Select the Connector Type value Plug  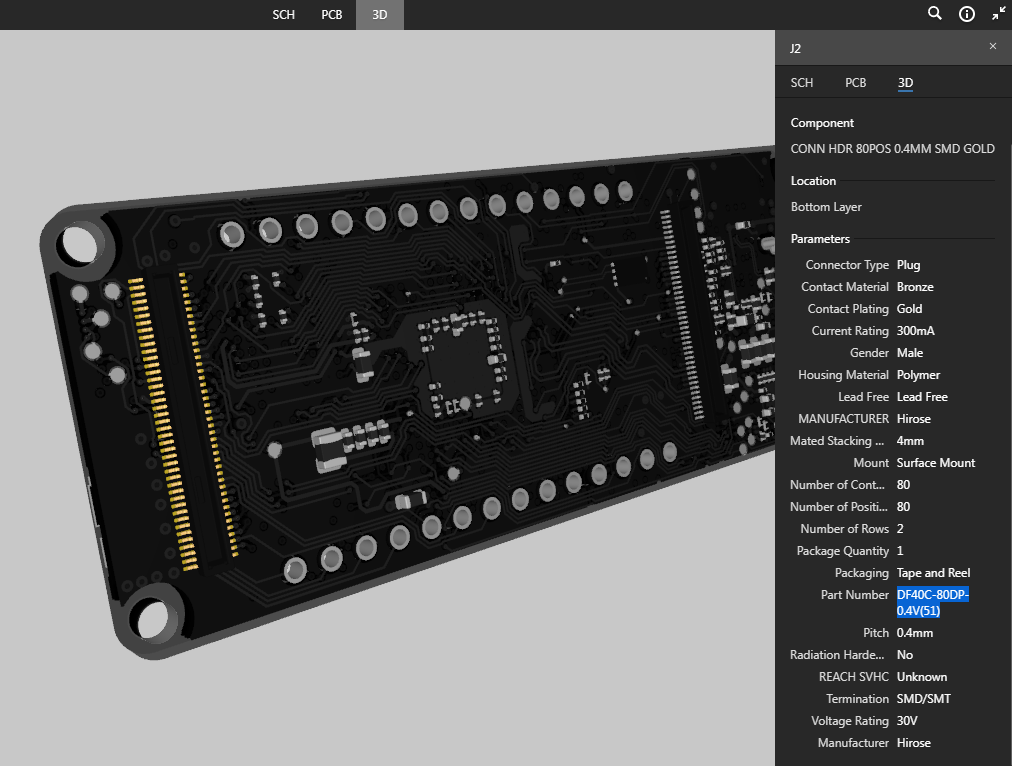(908, 265)
